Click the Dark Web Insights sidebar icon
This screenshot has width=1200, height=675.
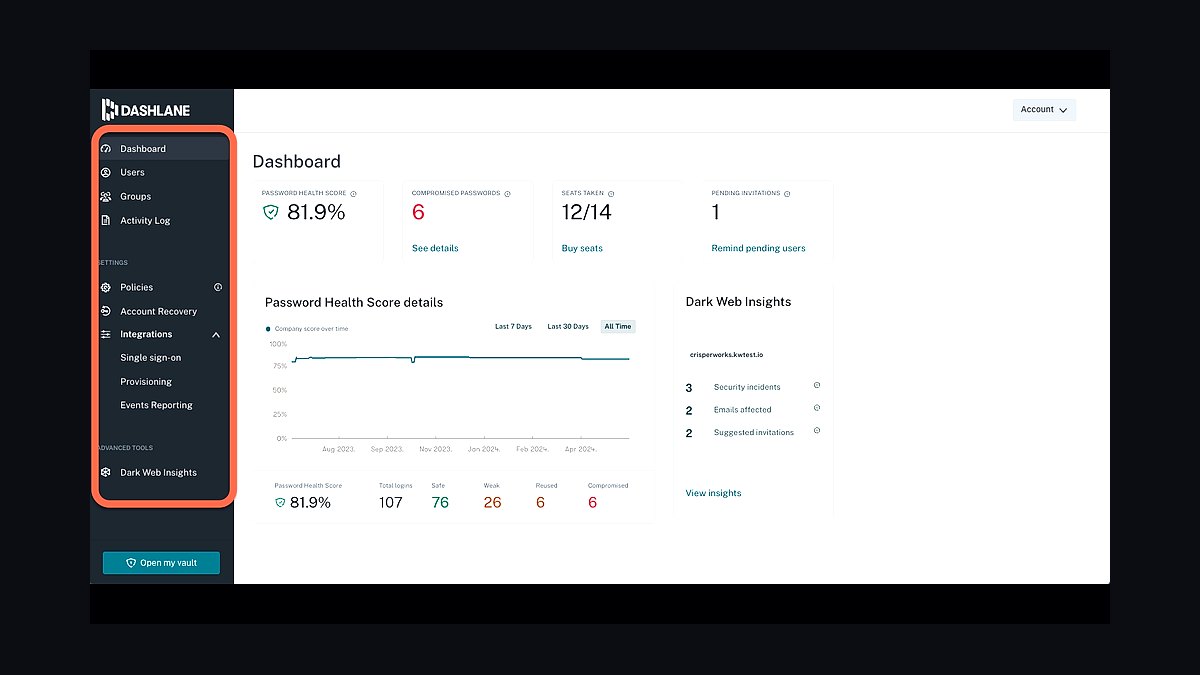[x=106, y=472]
